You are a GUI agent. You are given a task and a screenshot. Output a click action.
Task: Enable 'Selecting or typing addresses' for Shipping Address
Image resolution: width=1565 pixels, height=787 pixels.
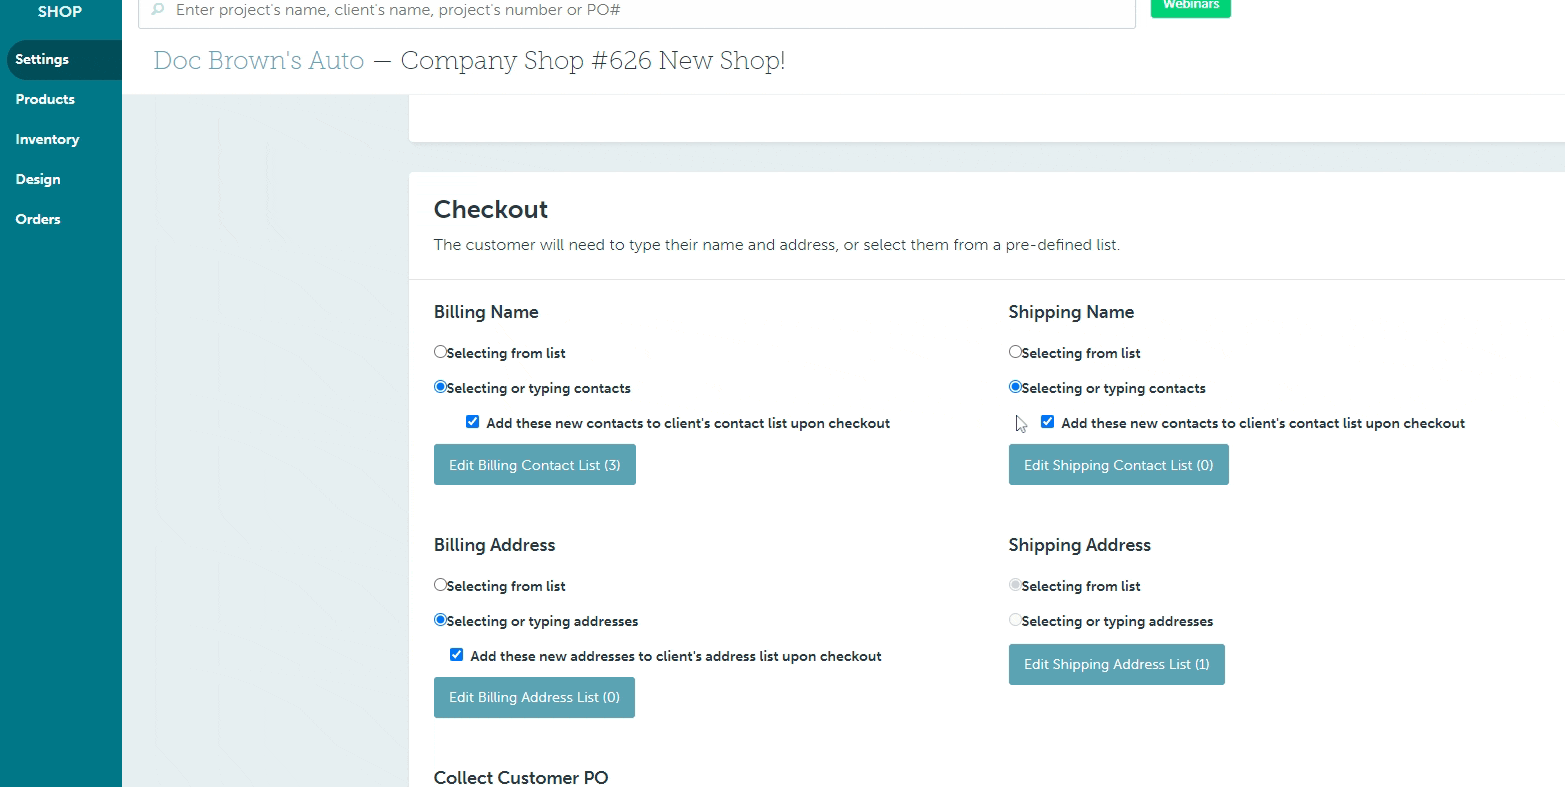click(x=1015, y=619)
